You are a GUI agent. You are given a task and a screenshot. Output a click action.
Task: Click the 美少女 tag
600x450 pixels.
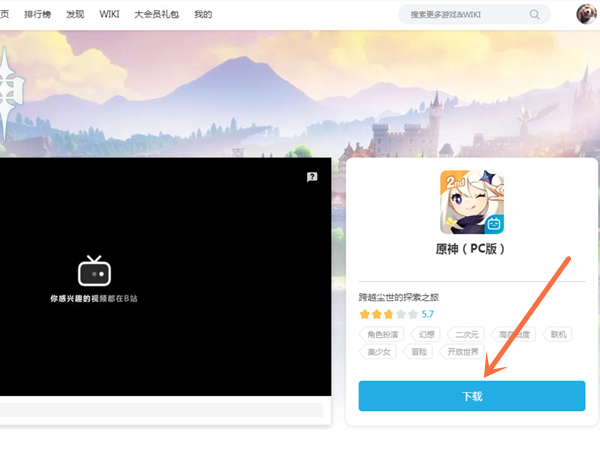pyautogui.click(x=379, y=352)
